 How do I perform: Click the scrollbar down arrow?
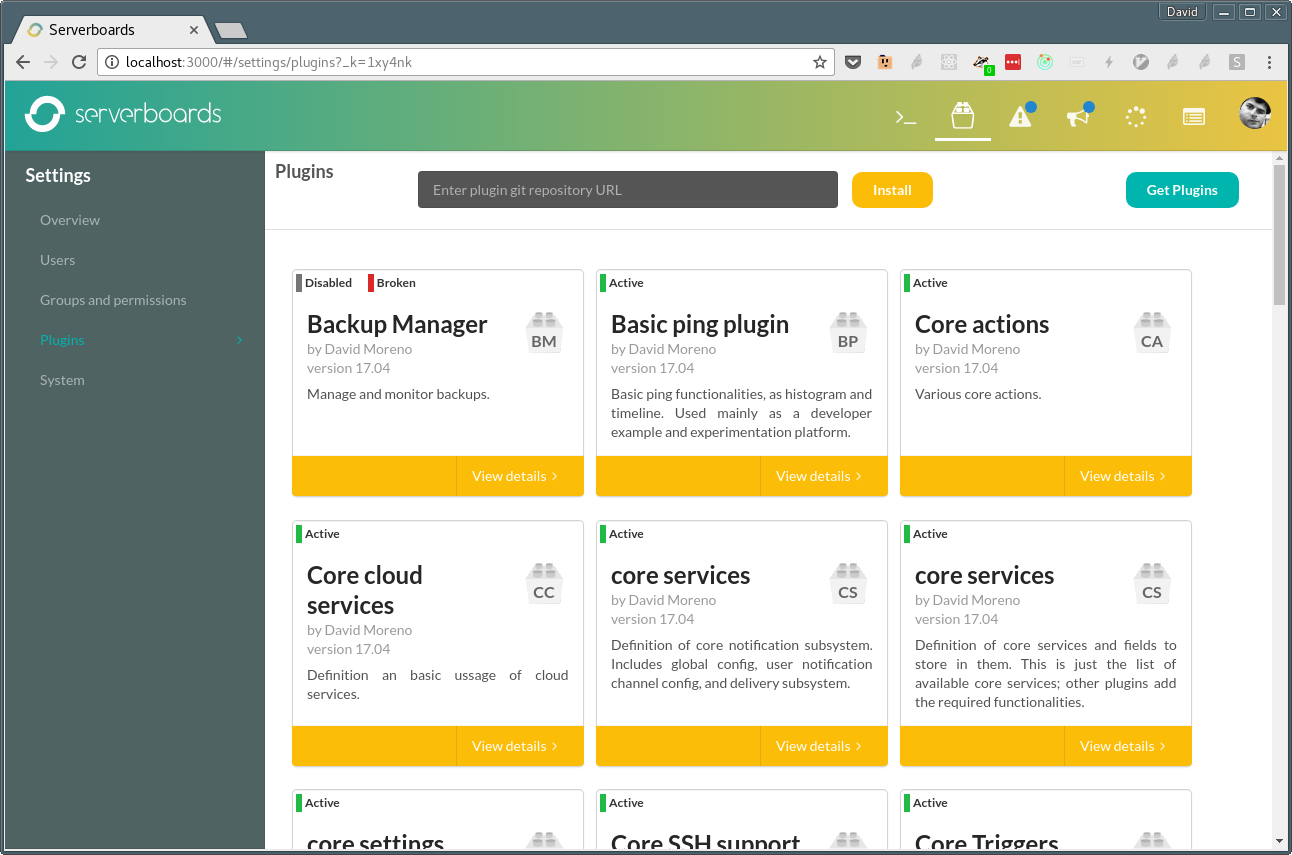(x=1279, y=841)
